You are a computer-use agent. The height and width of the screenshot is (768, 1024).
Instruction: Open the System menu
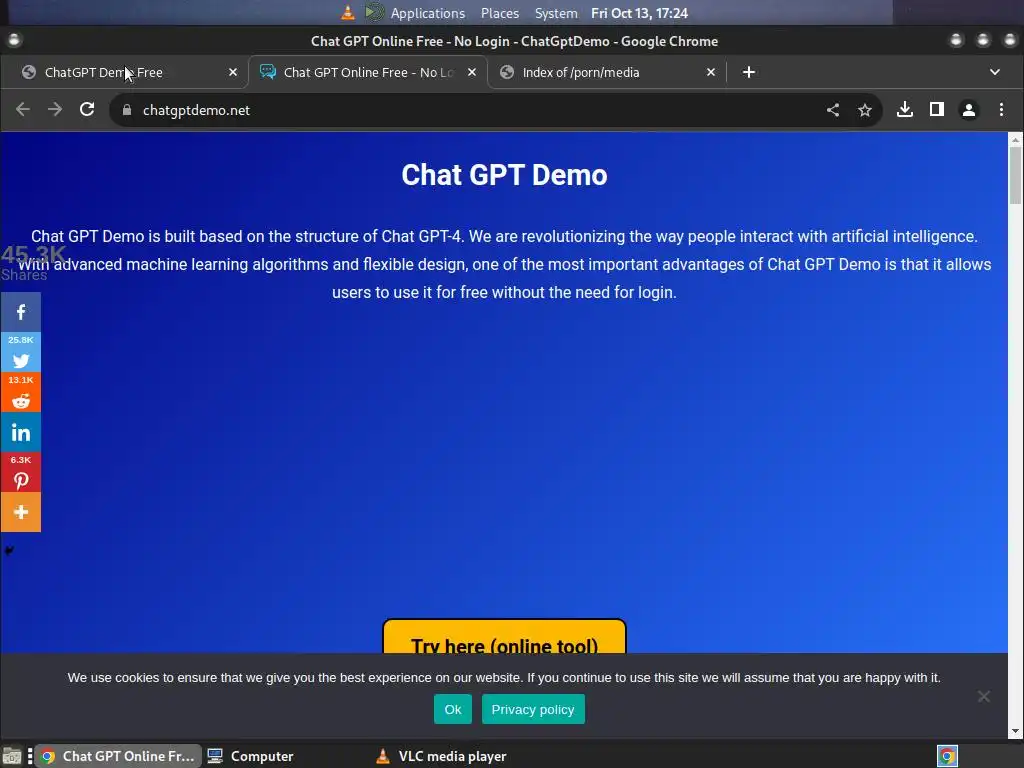coord(556,13)
